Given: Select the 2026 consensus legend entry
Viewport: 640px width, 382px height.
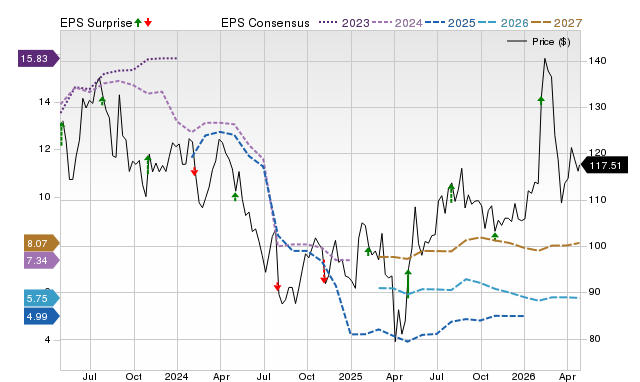Looking at the screenshot, I should (503, 23).
